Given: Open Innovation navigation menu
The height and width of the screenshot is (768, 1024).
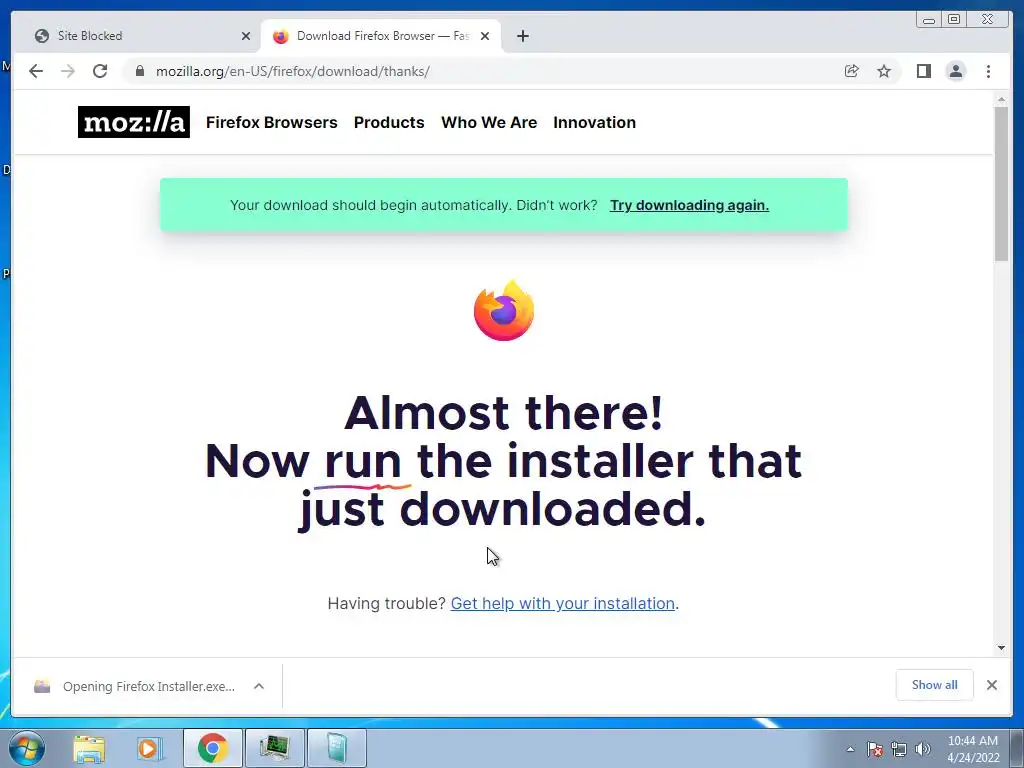Looking at the screenshot, I should [594, 122].
